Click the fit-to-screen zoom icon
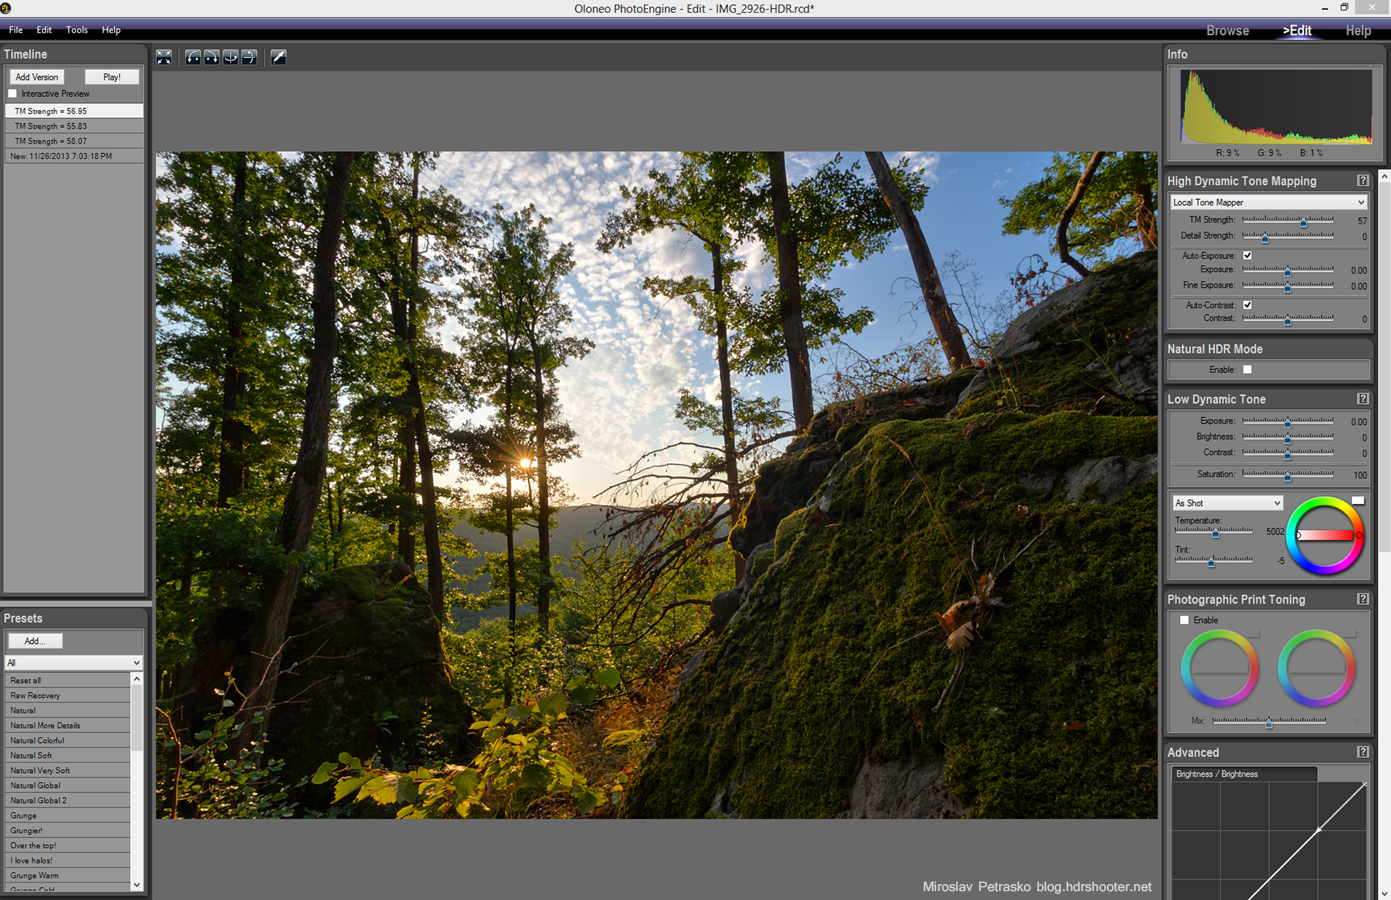 coord(164,57)
